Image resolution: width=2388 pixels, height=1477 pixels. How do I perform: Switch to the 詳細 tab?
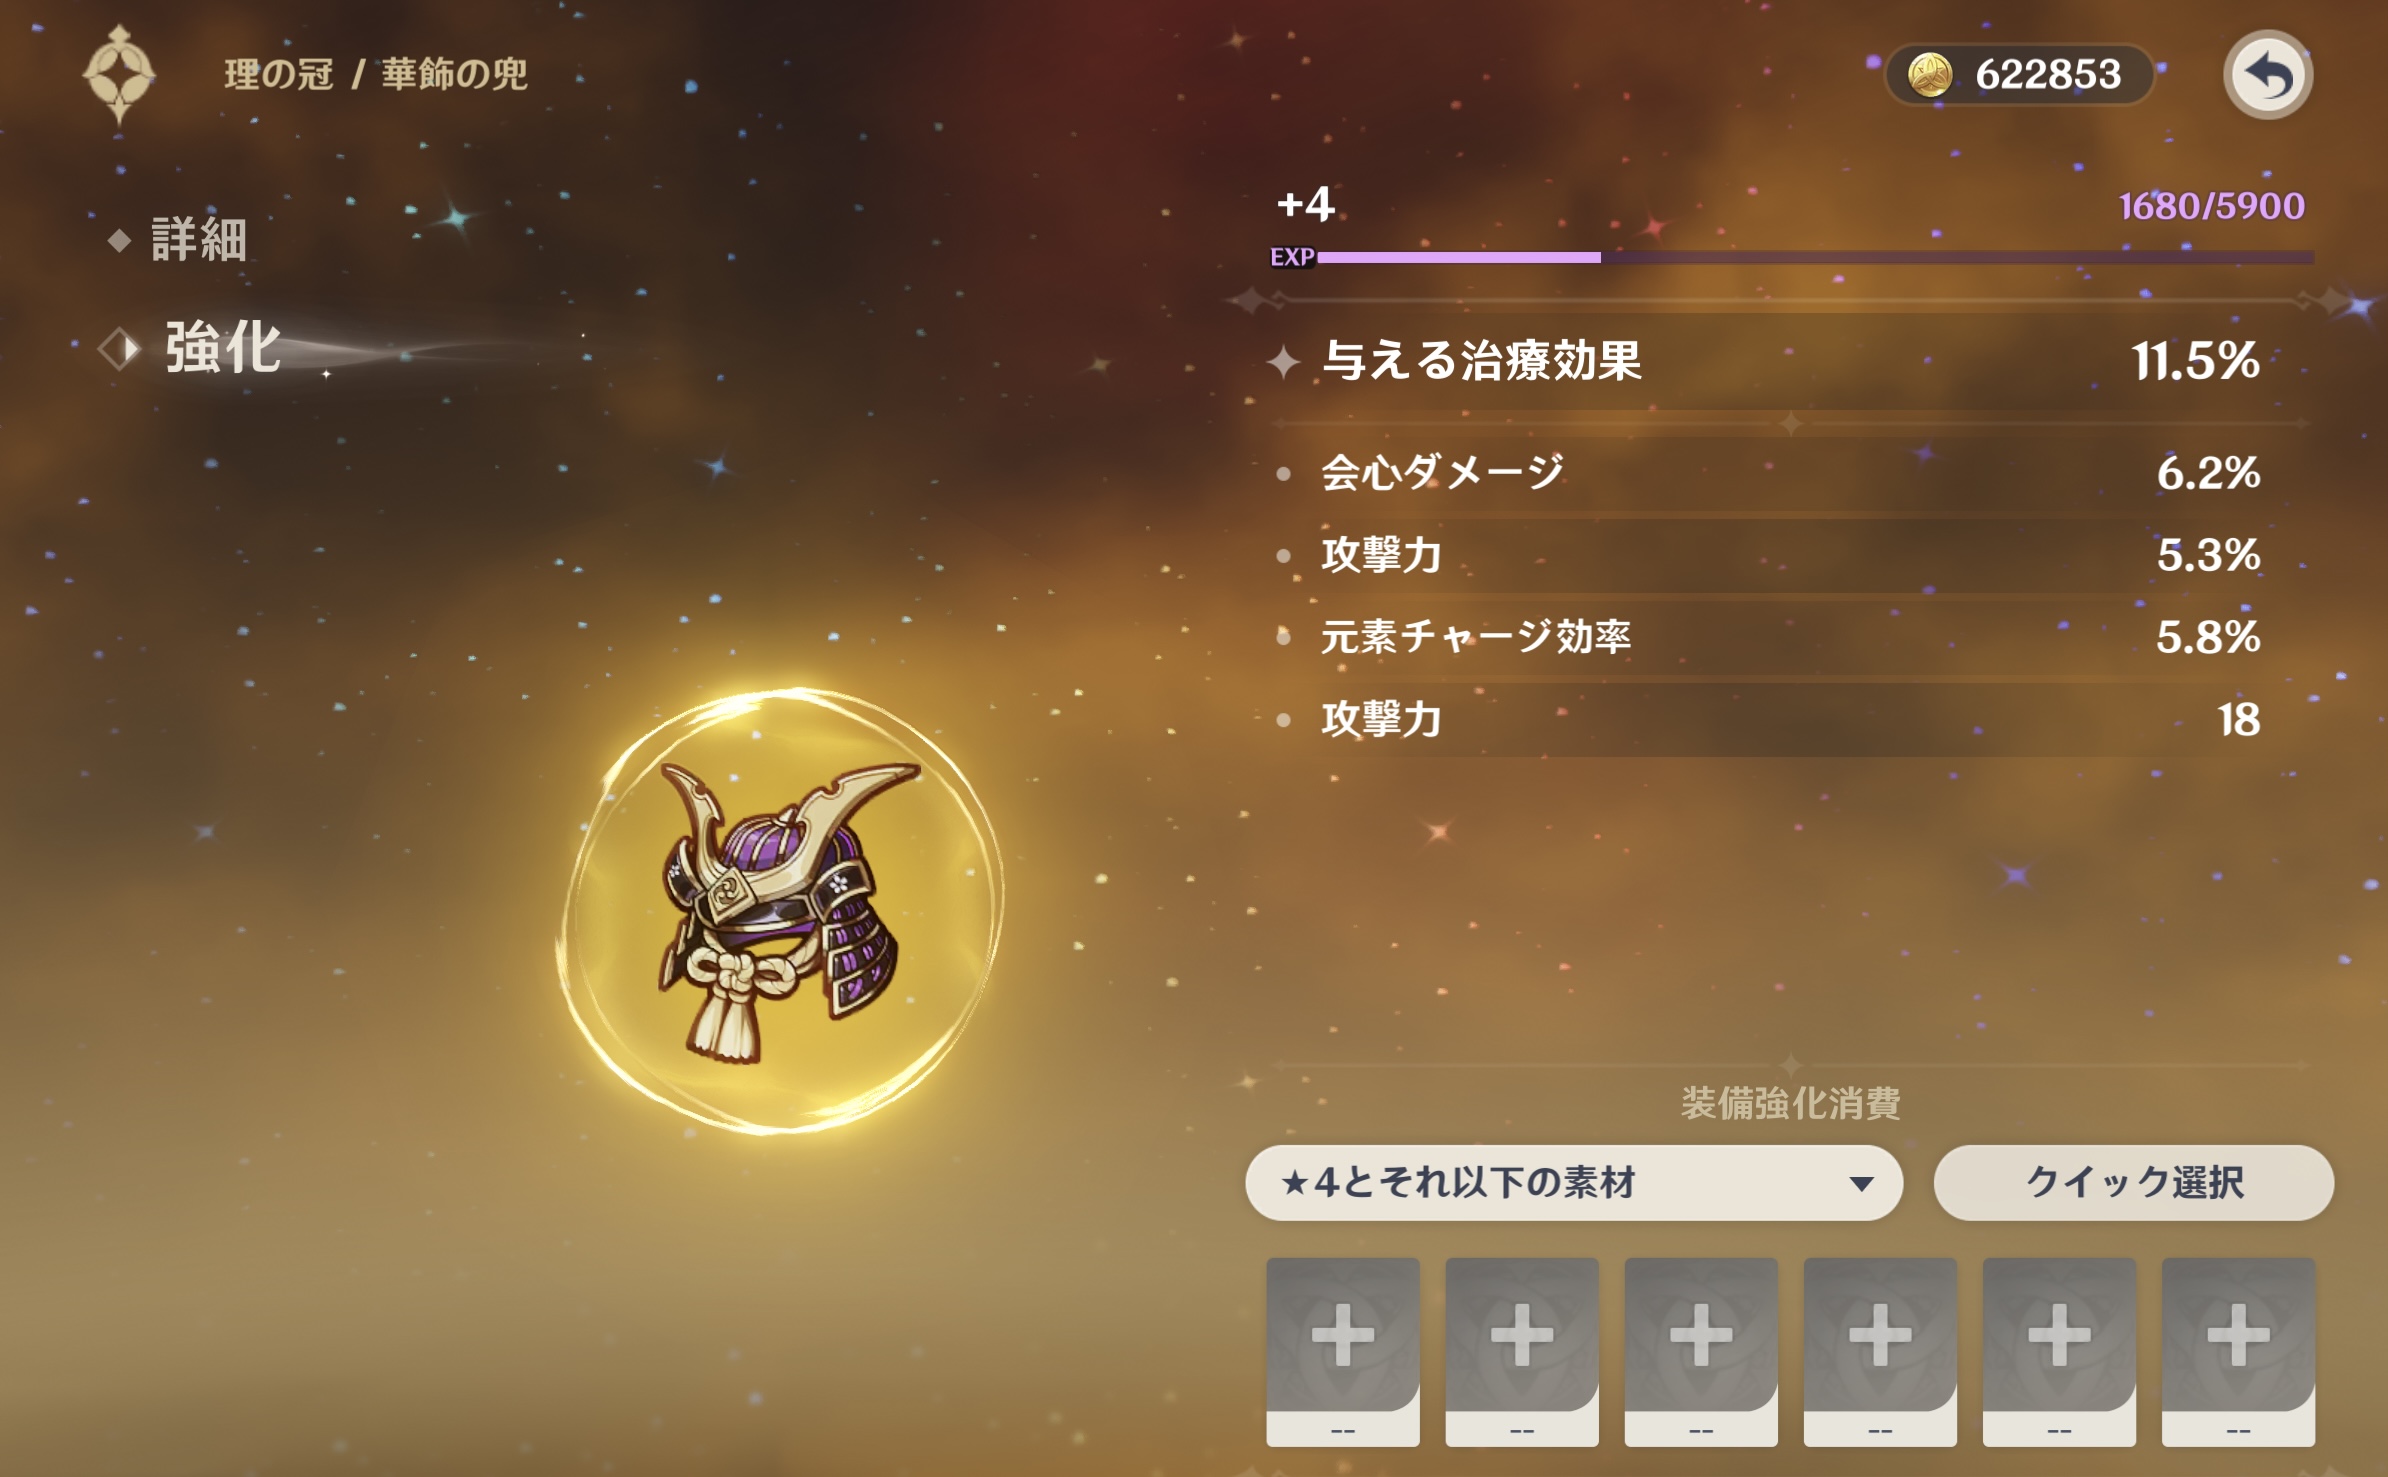(198, 240)
